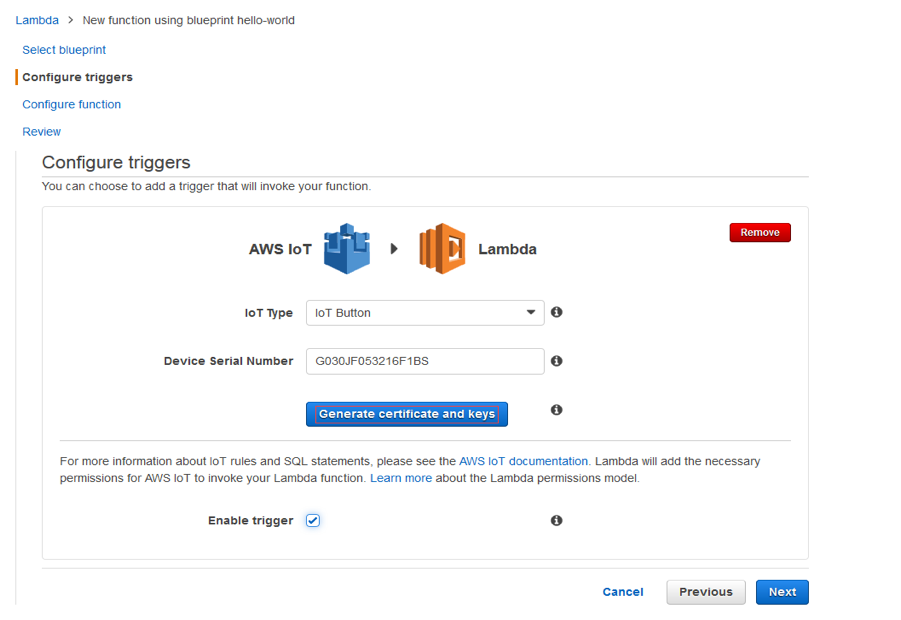This screenshot has height=620, width=901.
Task: Click the info icon next to Device Serial Number
Action: pyautogui.click(x=557, y=361)
